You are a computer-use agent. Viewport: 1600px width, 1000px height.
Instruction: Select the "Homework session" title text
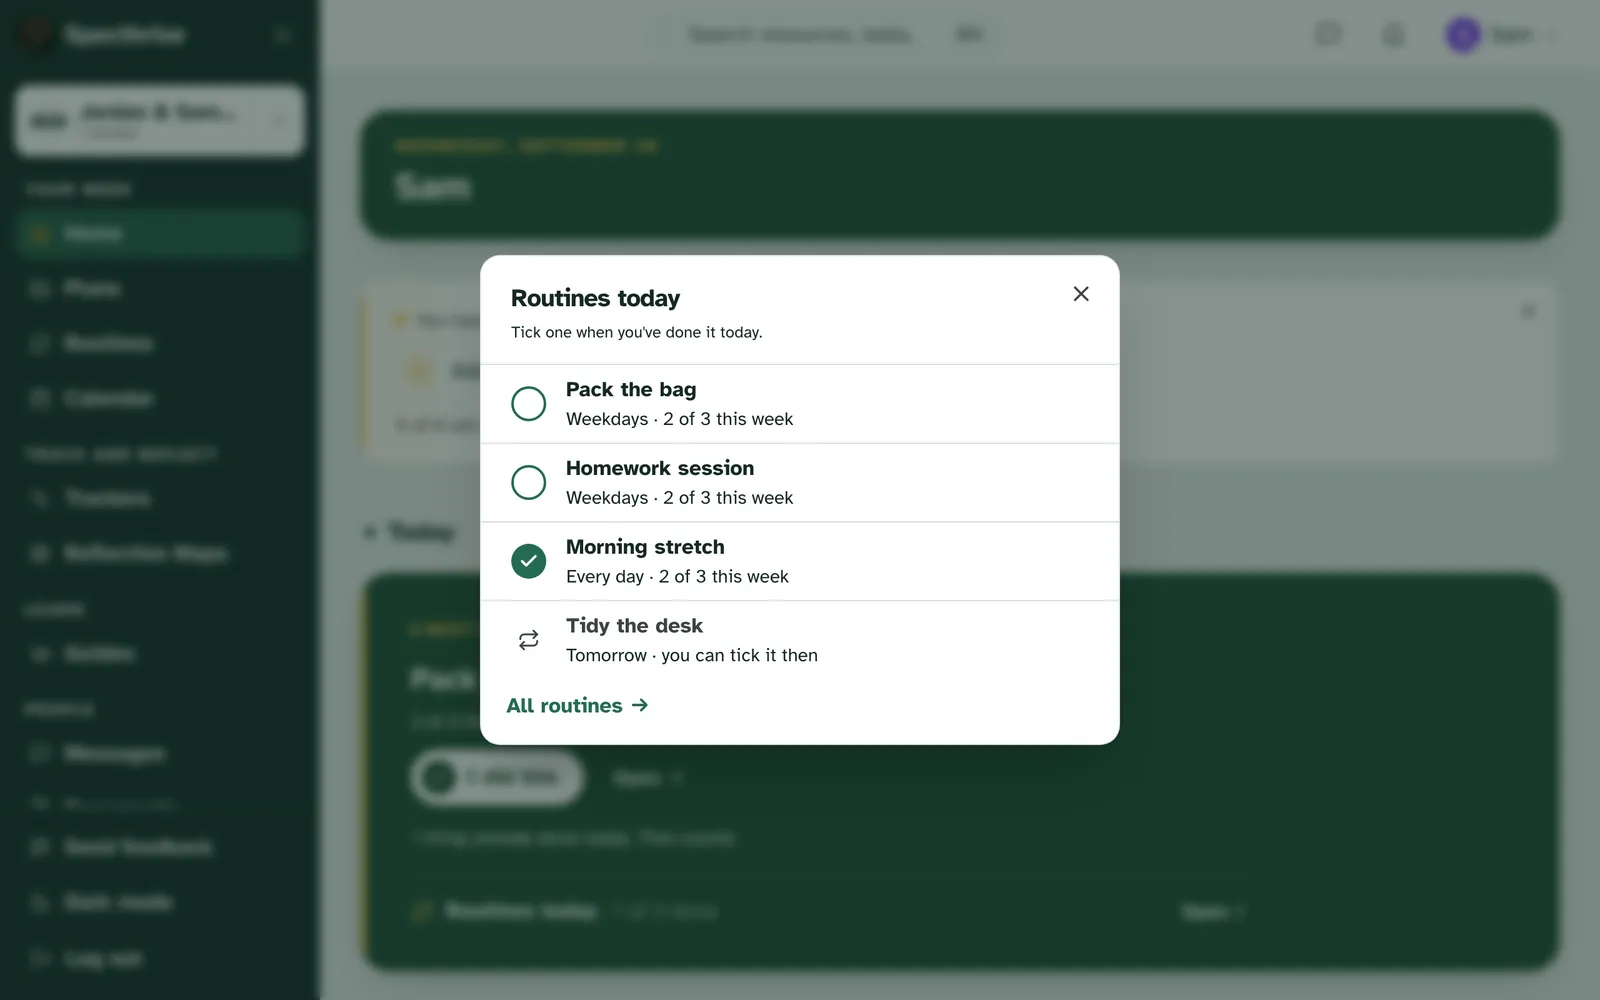(660, 468)
